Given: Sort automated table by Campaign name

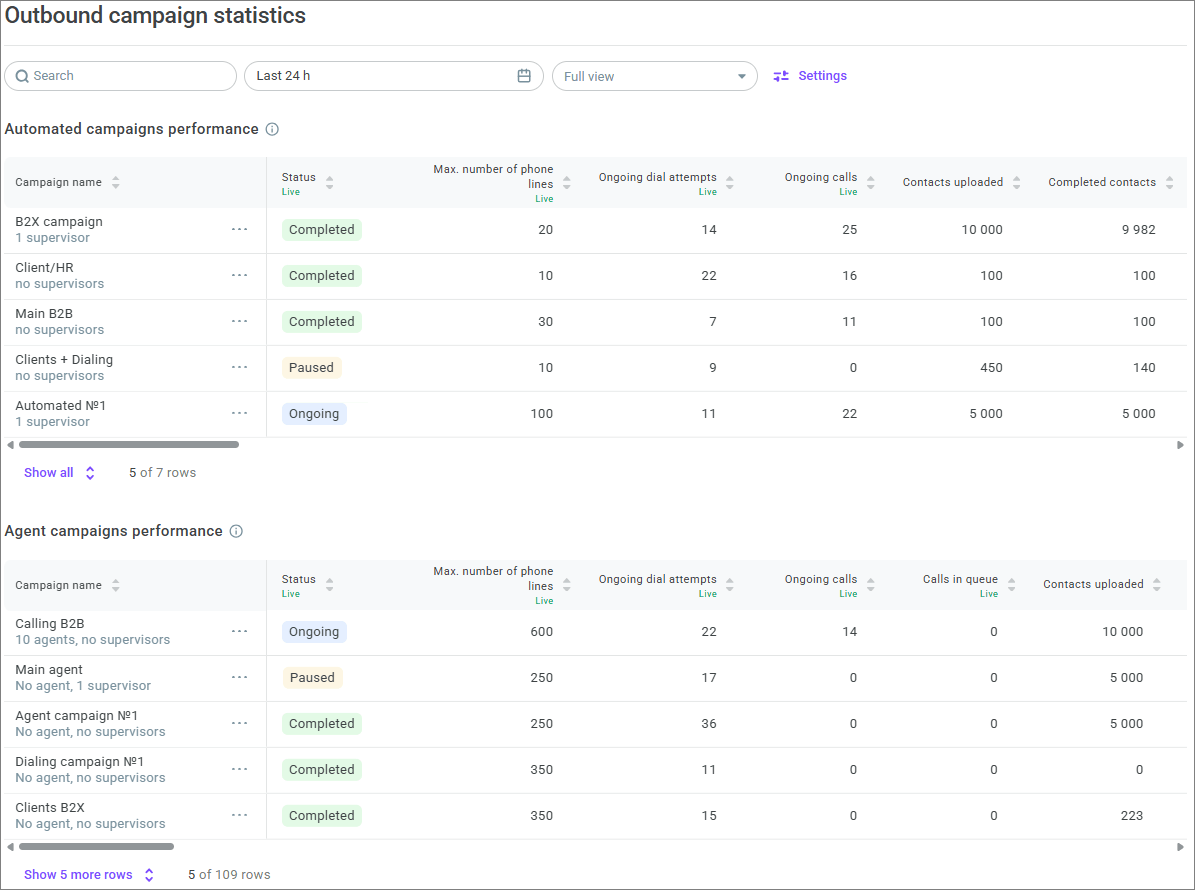Looking at the screenshot, I should (x=116, y=182).
